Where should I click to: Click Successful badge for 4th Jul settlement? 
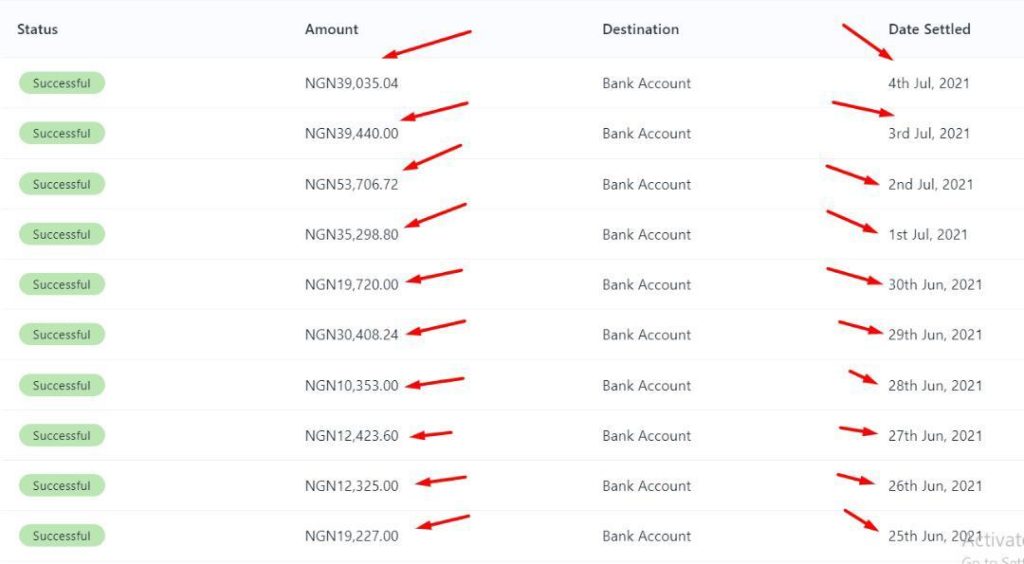click(x=62, y=83)
